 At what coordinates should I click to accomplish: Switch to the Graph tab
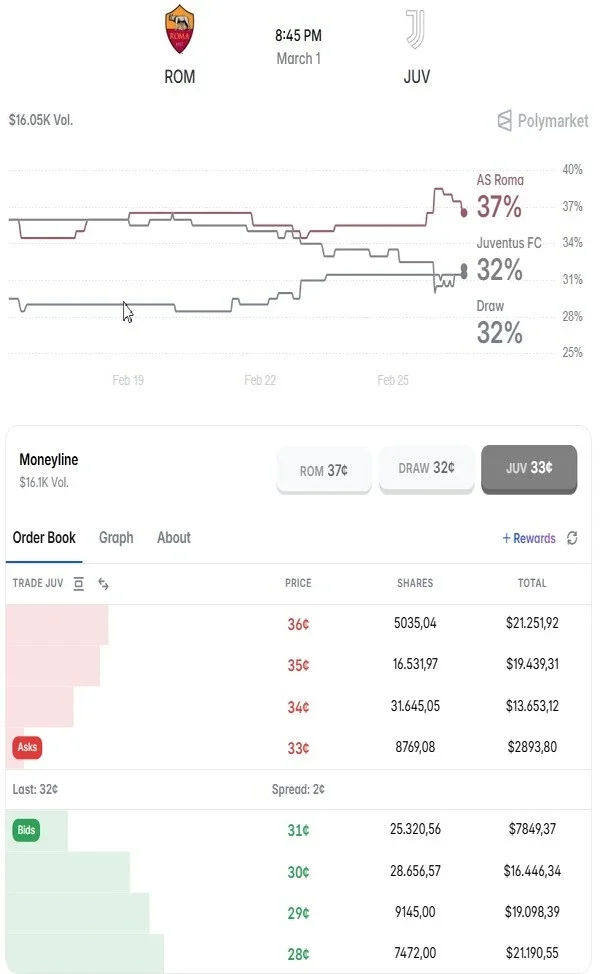pyautogui.click(x=116, y=538)
